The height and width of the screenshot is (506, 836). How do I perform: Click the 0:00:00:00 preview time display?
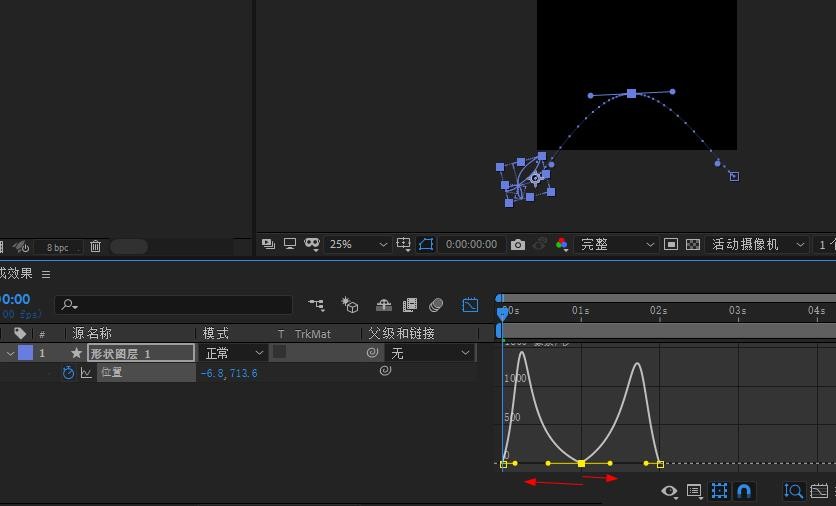pos(471,244)
